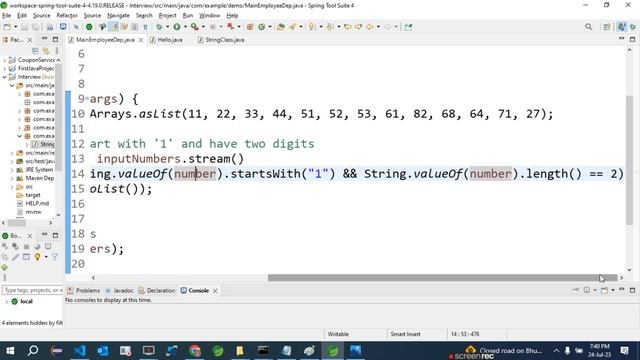Switch to the StringClass.java editor tab
The width and height of the screenshot is (640, 360).
[x=221, y=40]
